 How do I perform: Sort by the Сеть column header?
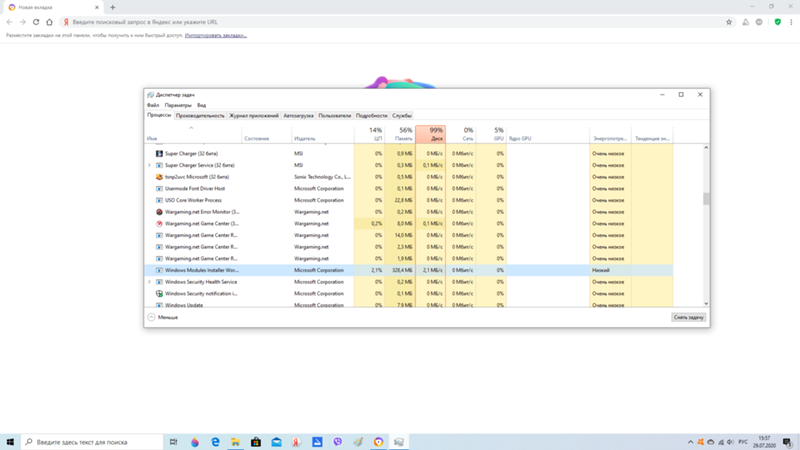pyautogui.click(x=461, y=134)
